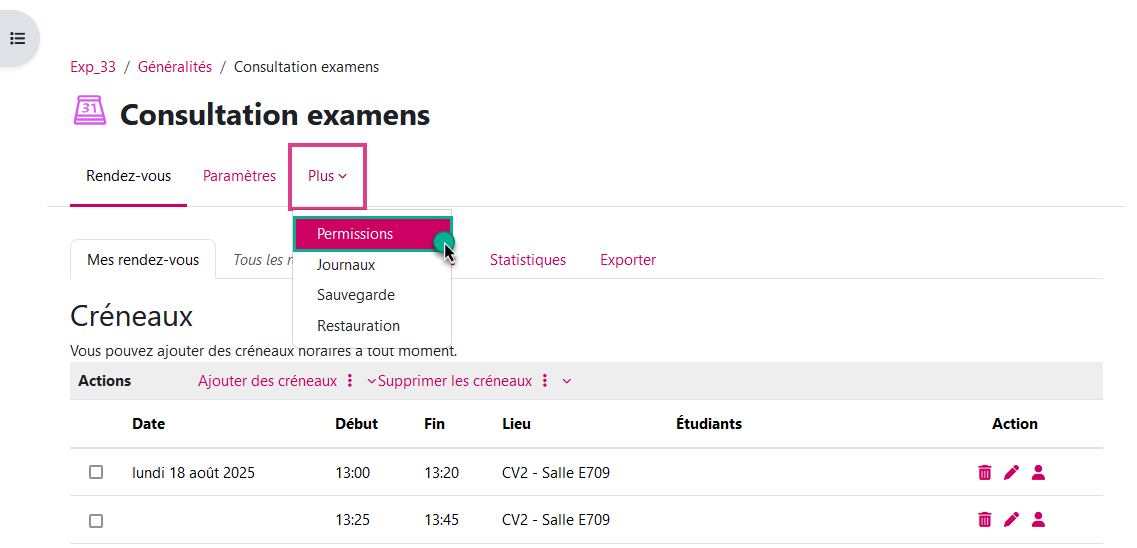Delete the 13:00 slot with trash icon

point(985,473)
